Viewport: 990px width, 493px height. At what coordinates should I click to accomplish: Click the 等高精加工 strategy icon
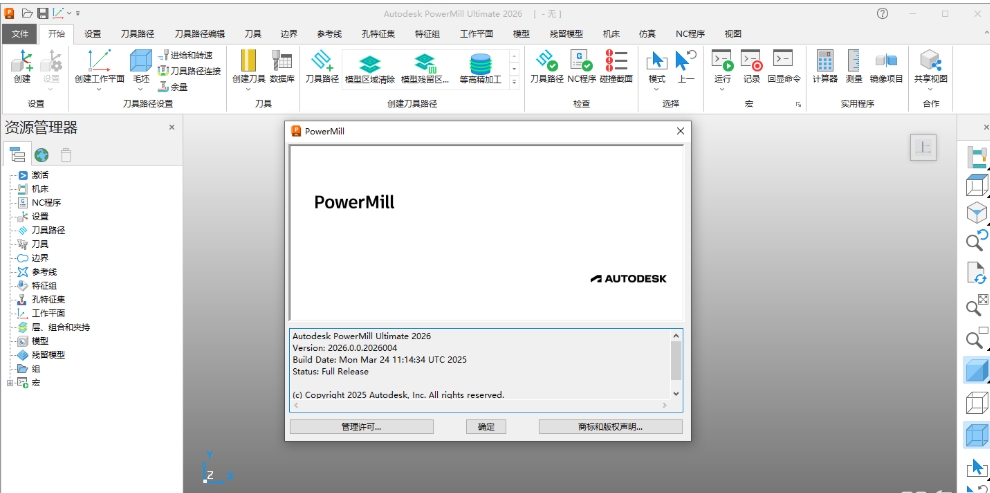[481, 68]
